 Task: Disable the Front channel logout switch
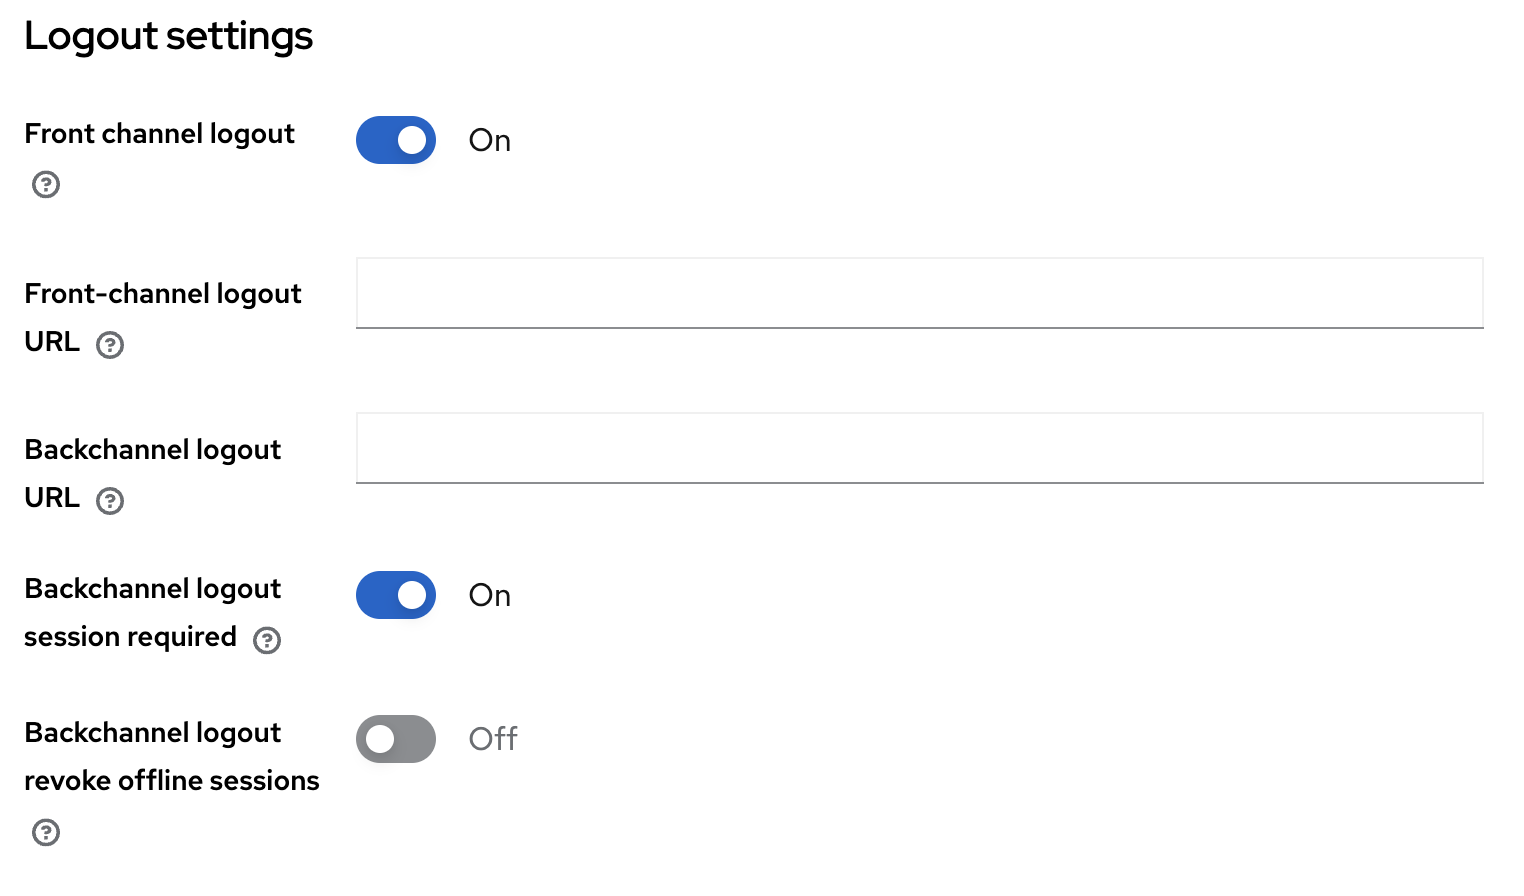pyautogui.click(x=396, y=140)
